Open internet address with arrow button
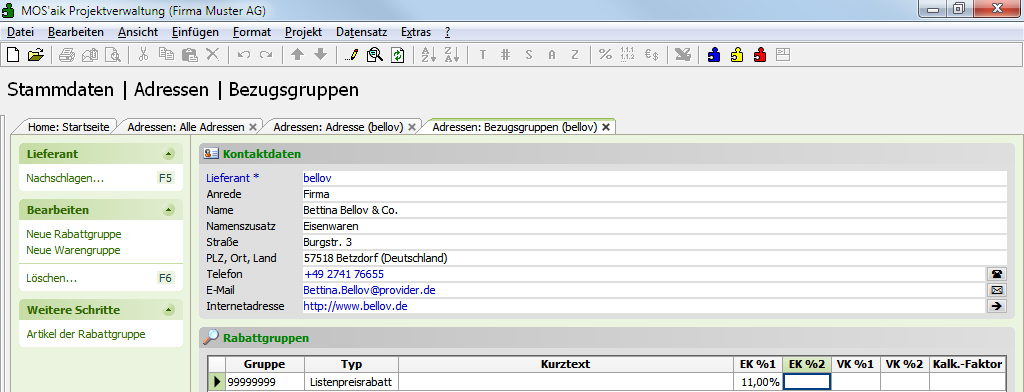Viewport: 1024px width, 392px height. 997,305
